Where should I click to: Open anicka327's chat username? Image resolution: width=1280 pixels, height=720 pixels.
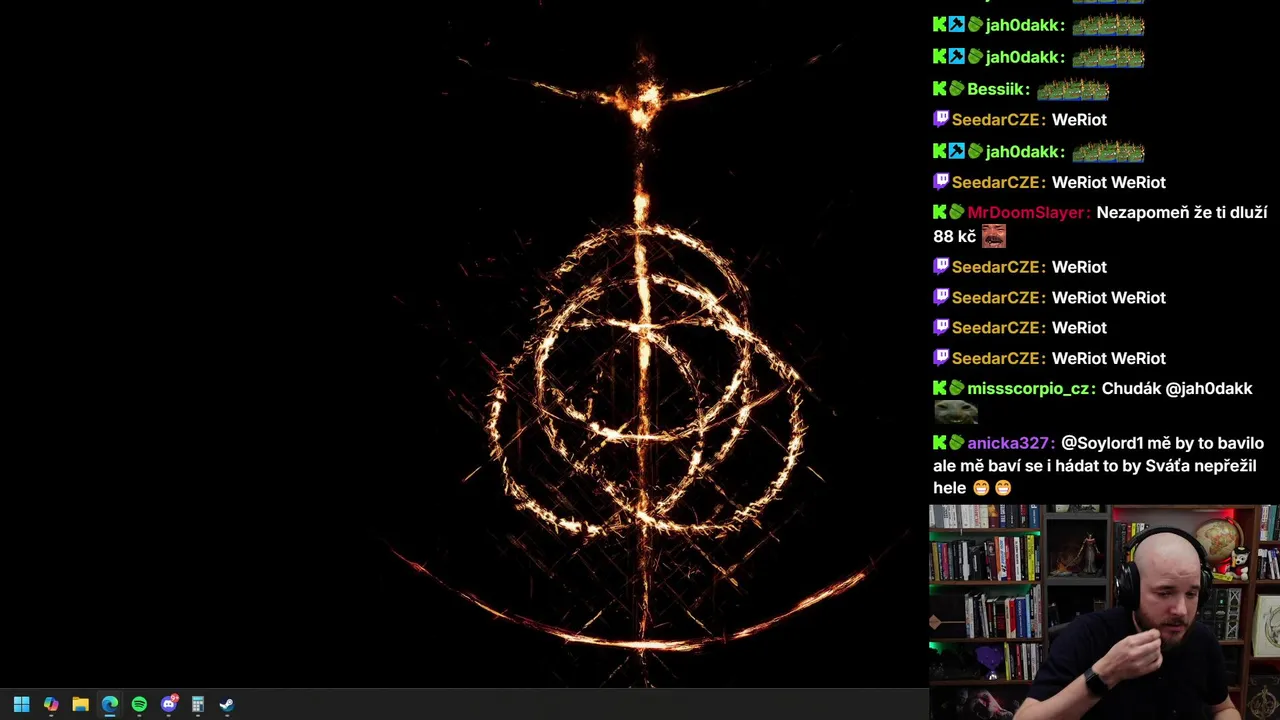pyautogui.click(x=1011, y=443)
